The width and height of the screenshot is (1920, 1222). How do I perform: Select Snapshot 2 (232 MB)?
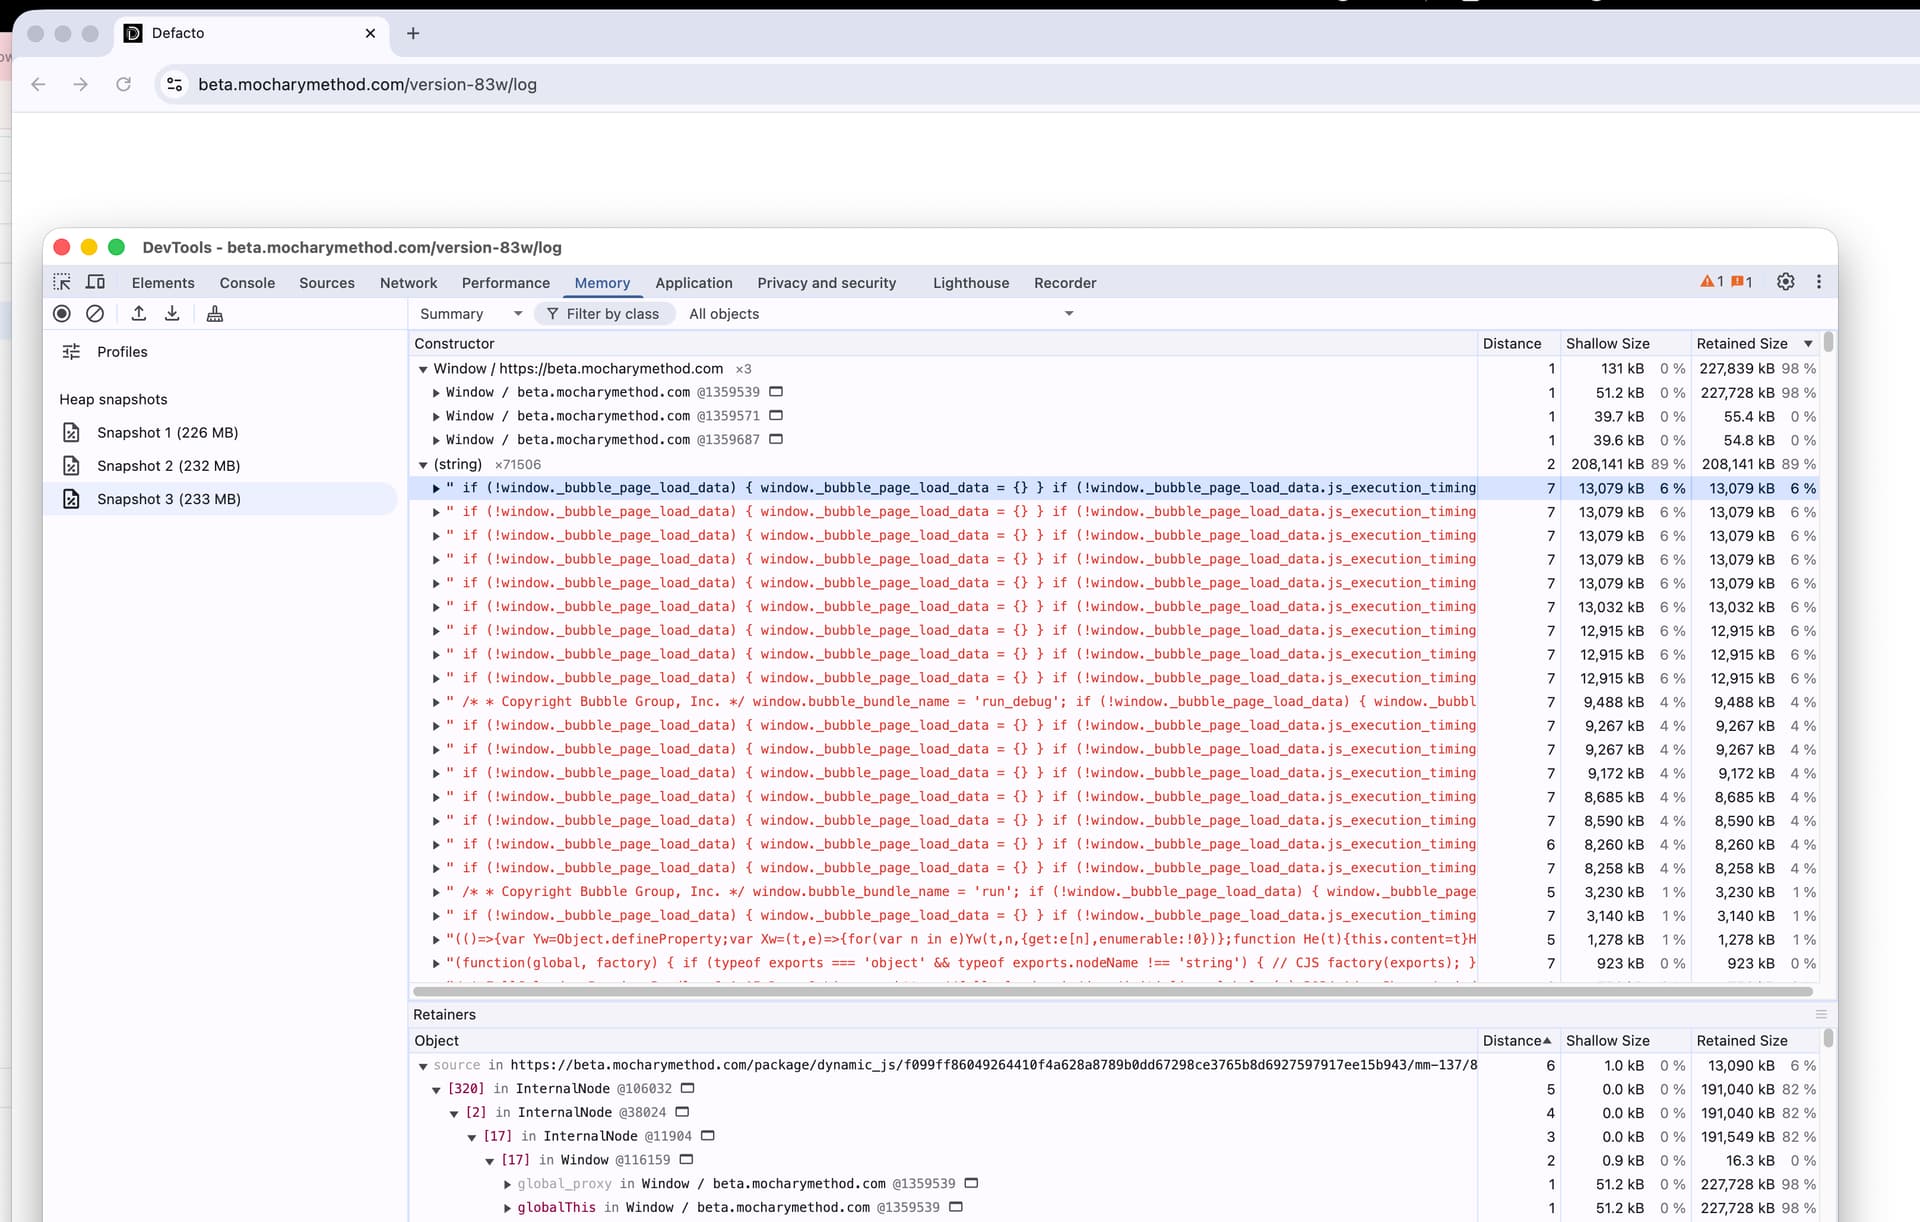pos(168,466)
